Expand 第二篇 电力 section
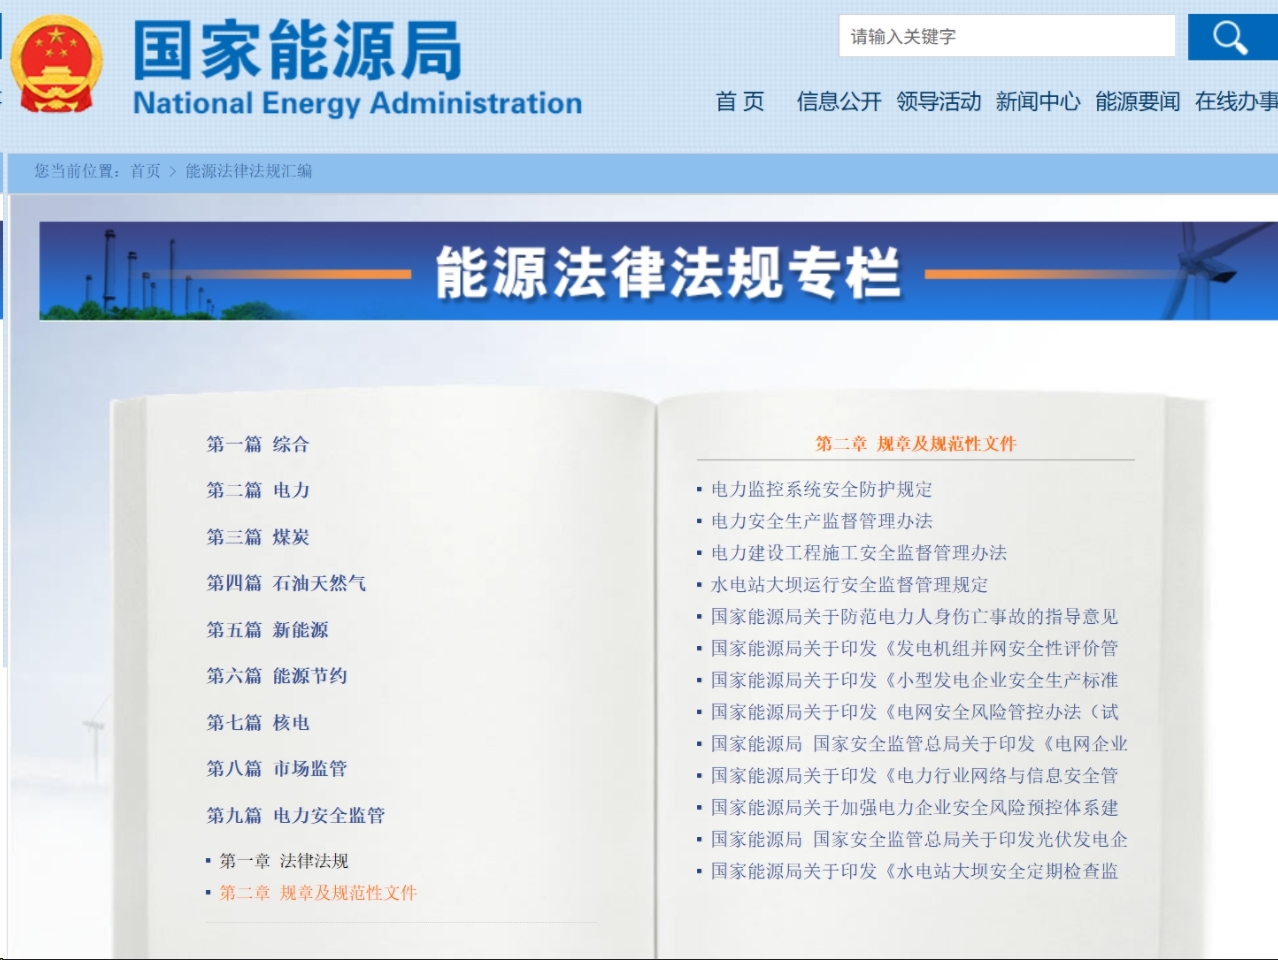 (258, 490)
